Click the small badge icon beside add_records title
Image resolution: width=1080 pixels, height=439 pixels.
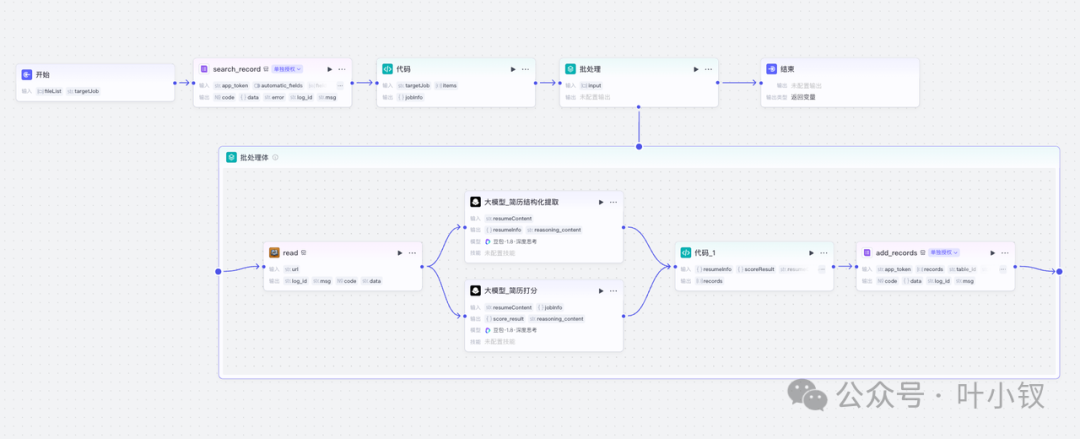(x=923, y=253)
